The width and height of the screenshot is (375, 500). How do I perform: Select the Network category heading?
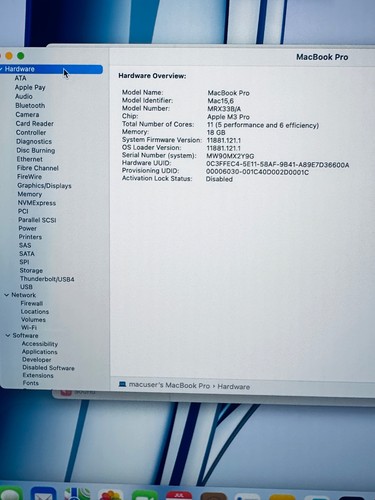coord(23,295)
